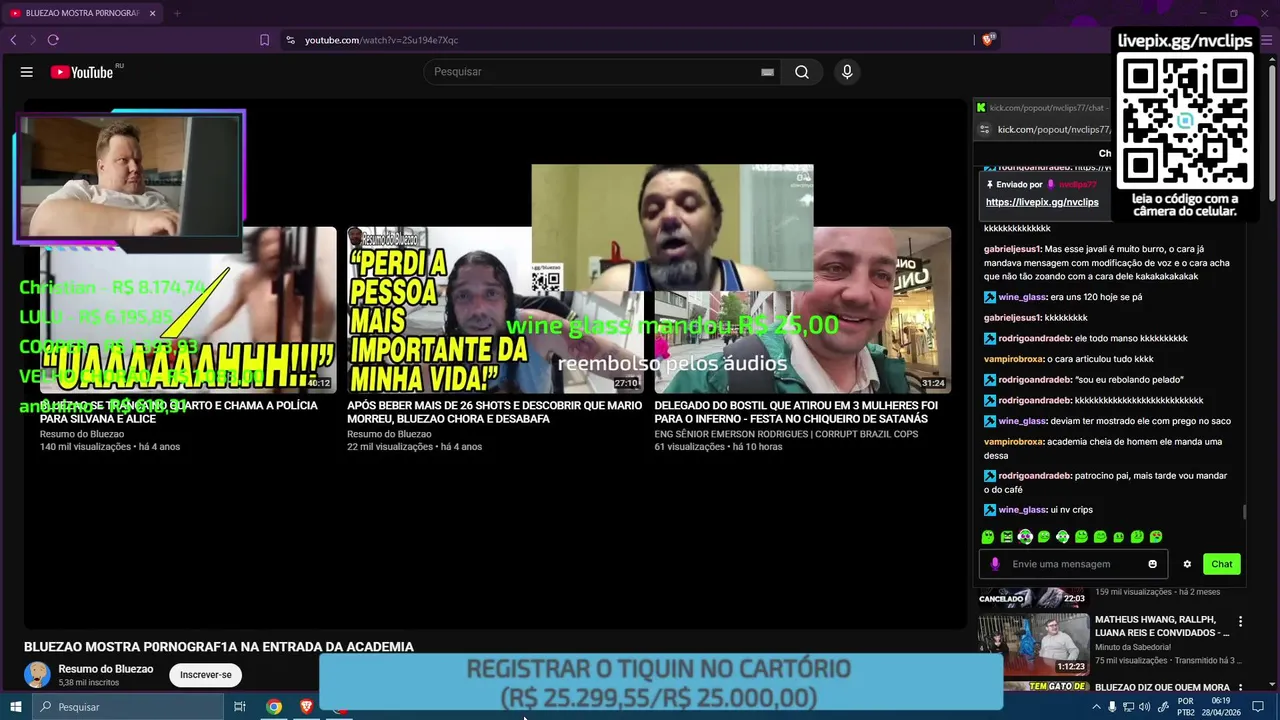Start voice search with microphone icon

[847, 72]
